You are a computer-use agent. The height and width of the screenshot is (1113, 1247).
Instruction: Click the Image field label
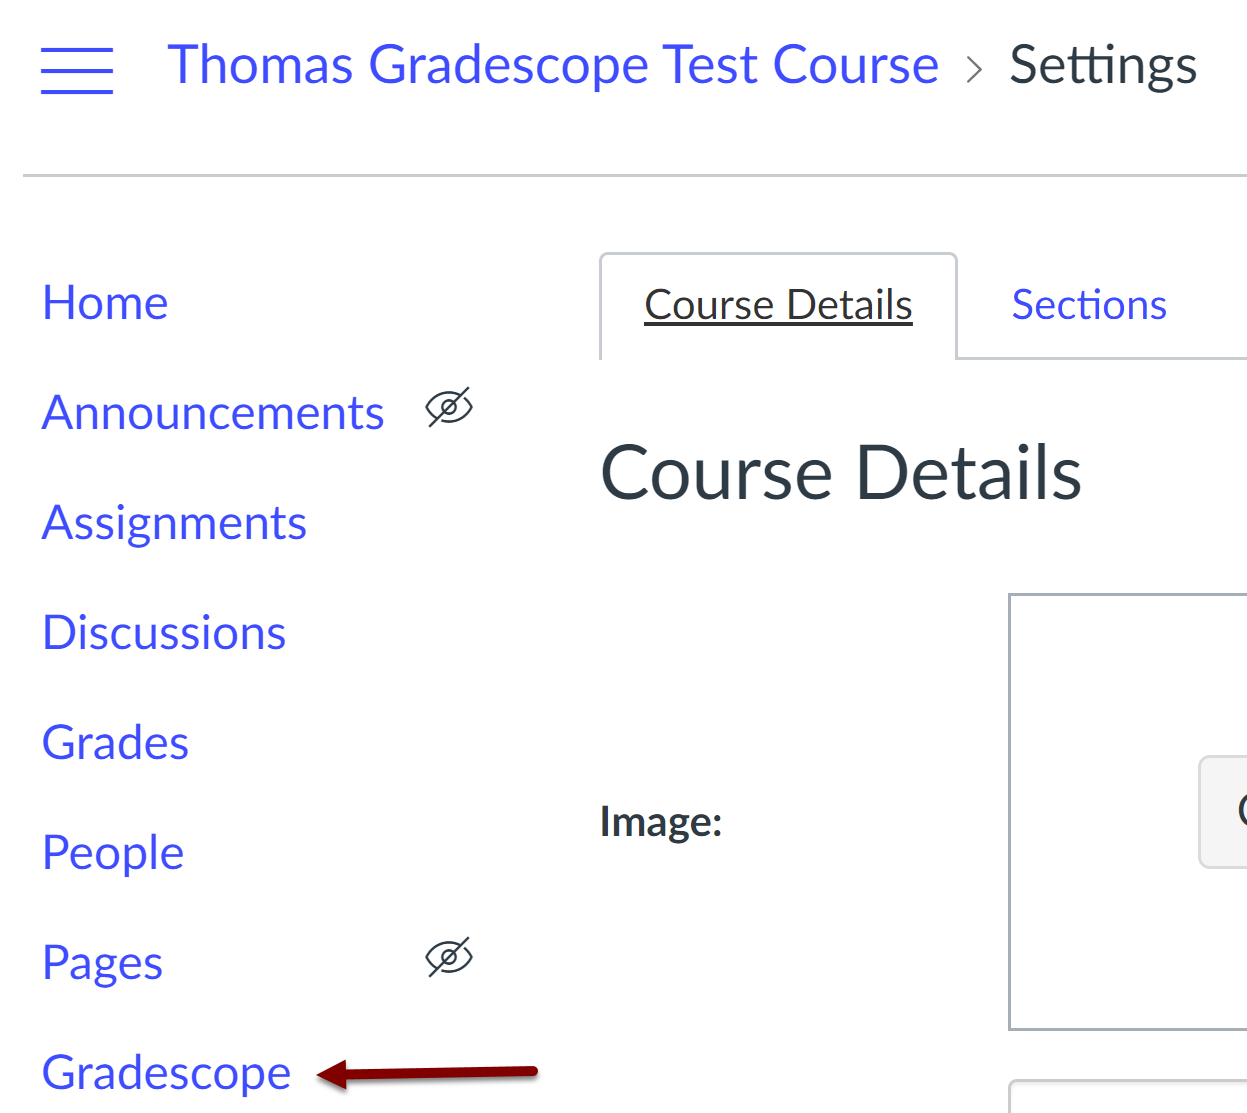pos(659,822)
